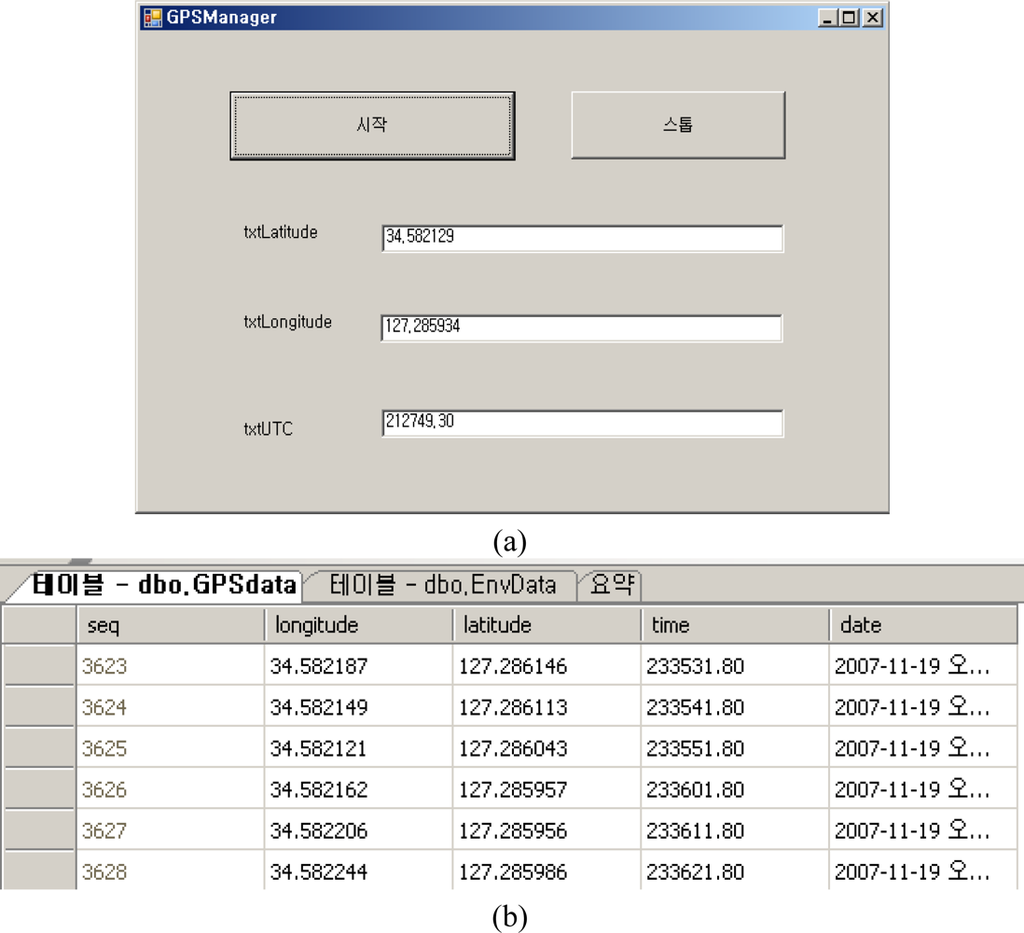Click the seq column header
Screen dimensions: 1024x933
tap(170, 625)
